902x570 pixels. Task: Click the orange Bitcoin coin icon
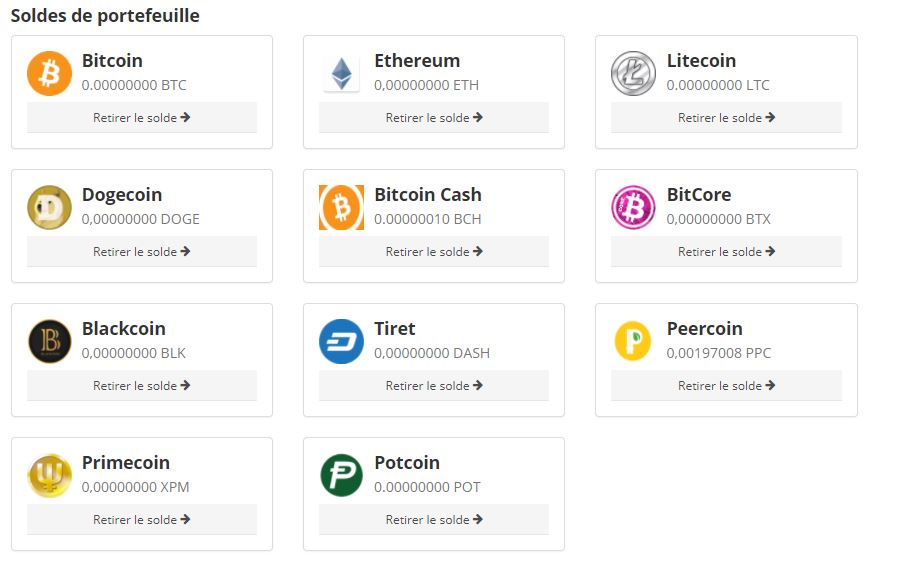pos(49,74)
